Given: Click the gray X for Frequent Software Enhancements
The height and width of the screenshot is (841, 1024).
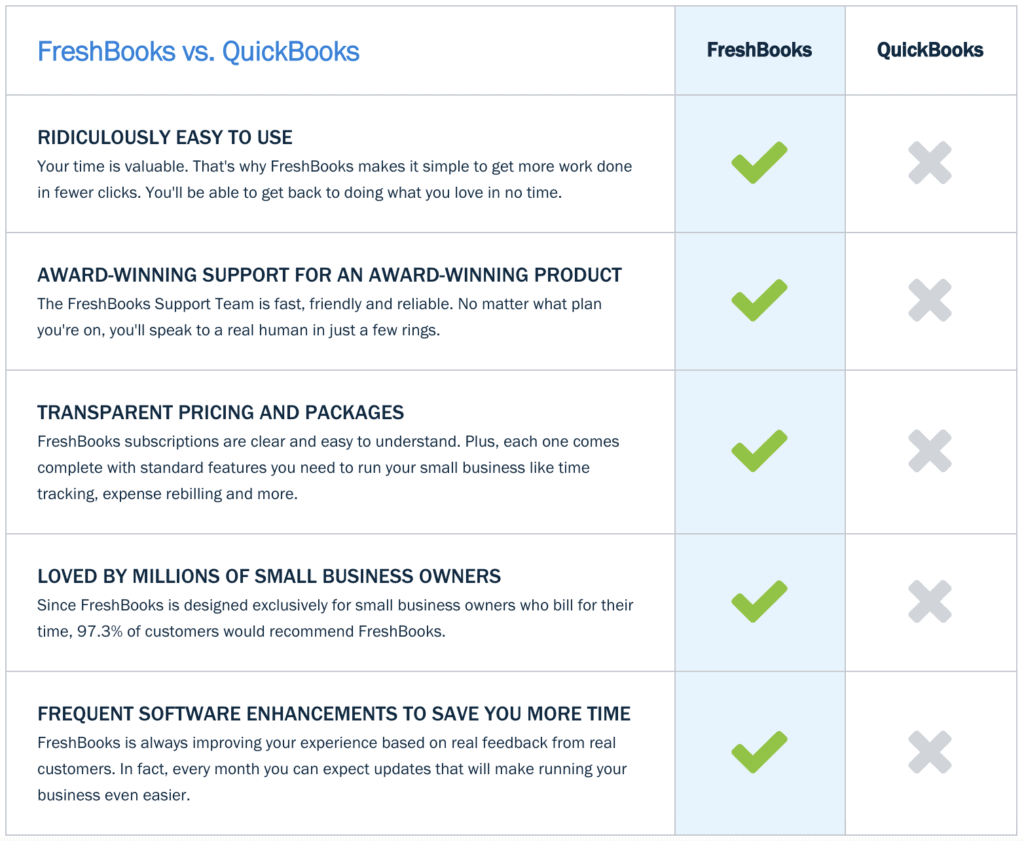Looking at the screenshot, I should 930,752.
